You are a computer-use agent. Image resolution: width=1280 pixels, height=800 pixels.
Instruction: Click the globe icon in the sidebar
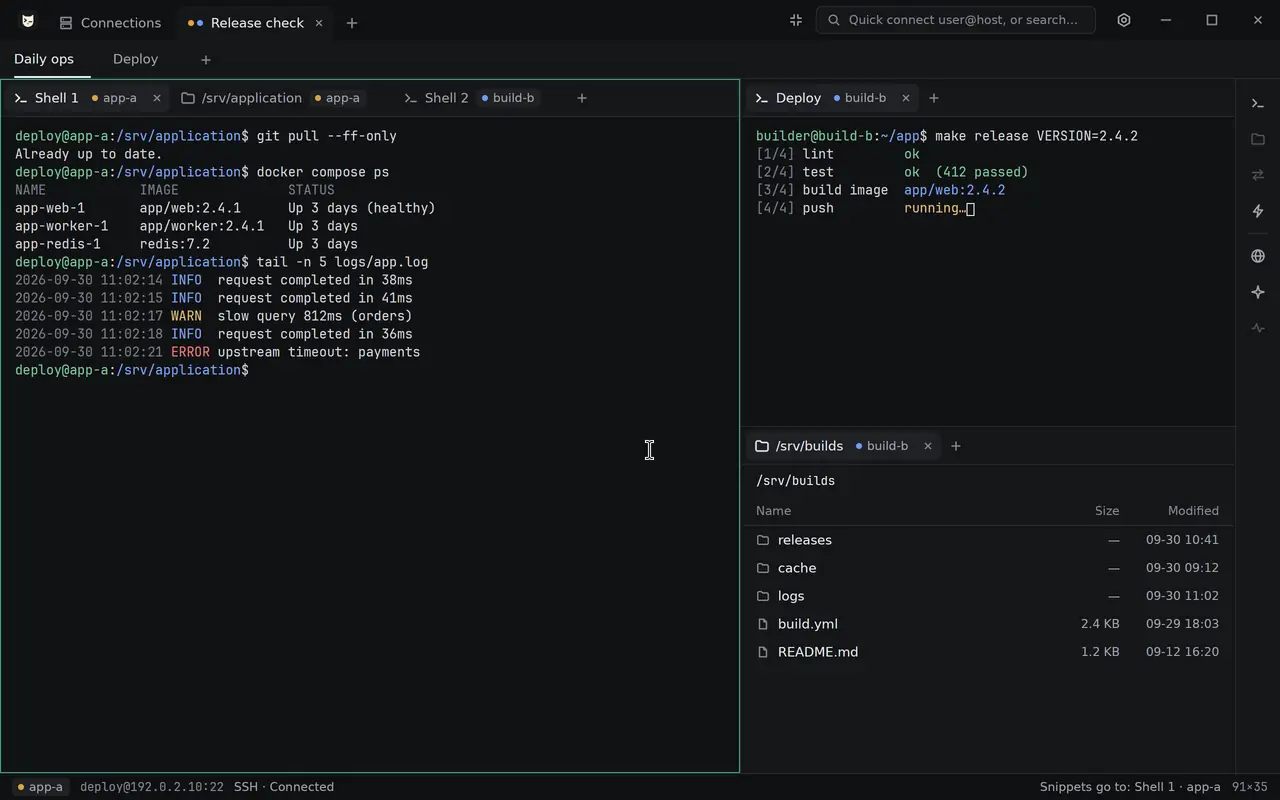point(1258,256)
